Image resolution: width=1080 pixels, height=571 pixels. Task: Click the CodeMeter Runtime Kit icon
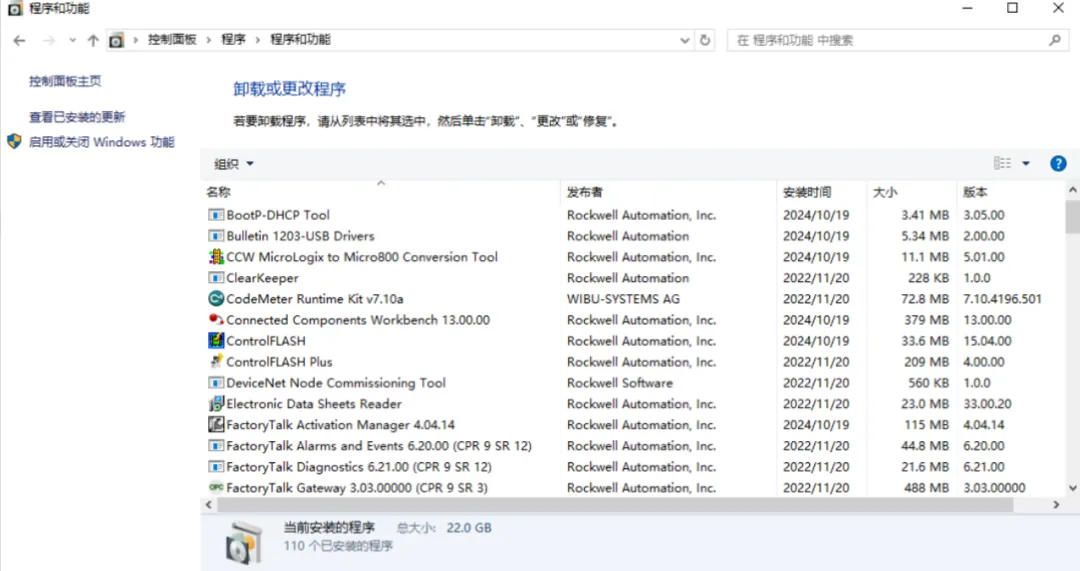(216, 299)
